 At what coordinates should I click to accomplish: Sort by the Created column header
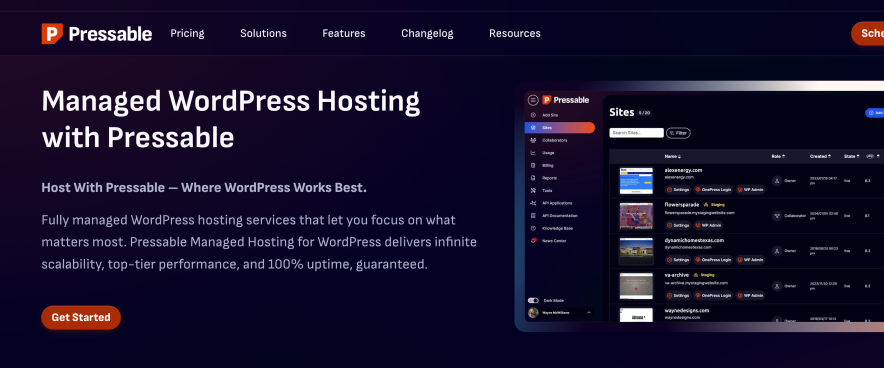pyautogui.click(x=820, y=156)
